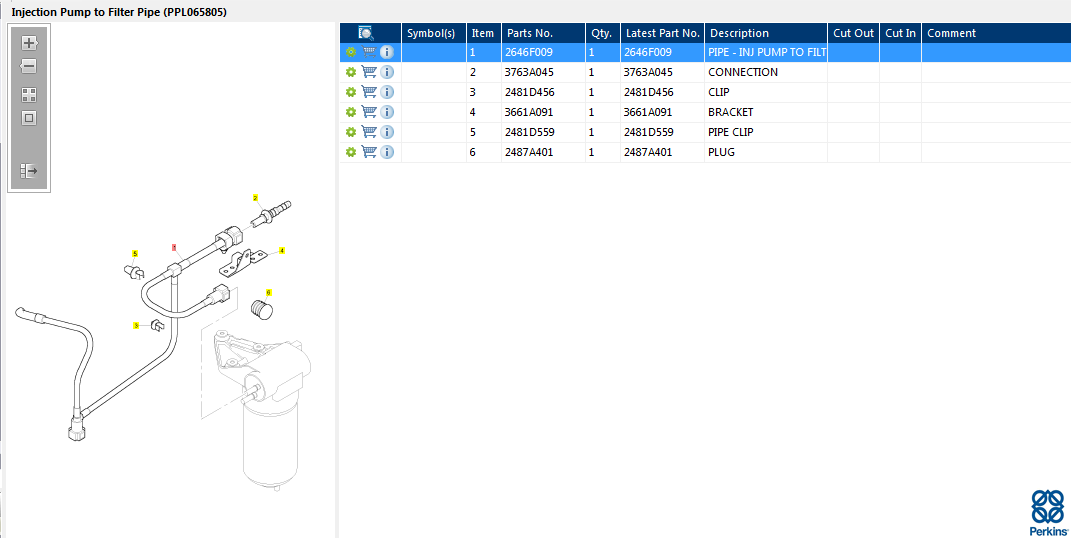Select callout 3 near the clip
The image size is (1071, 538).
[136, 326]
